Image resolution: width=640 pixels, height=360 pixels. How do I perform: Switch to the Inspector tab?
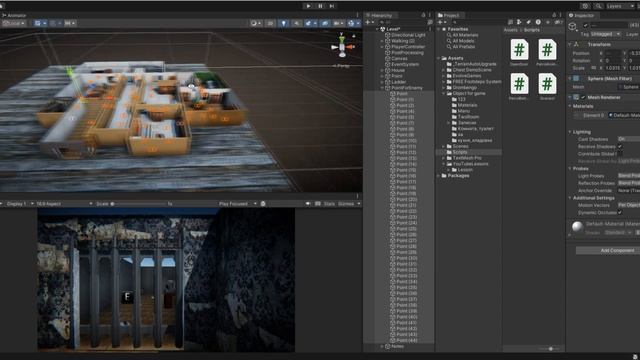click(x=581, y=15)
